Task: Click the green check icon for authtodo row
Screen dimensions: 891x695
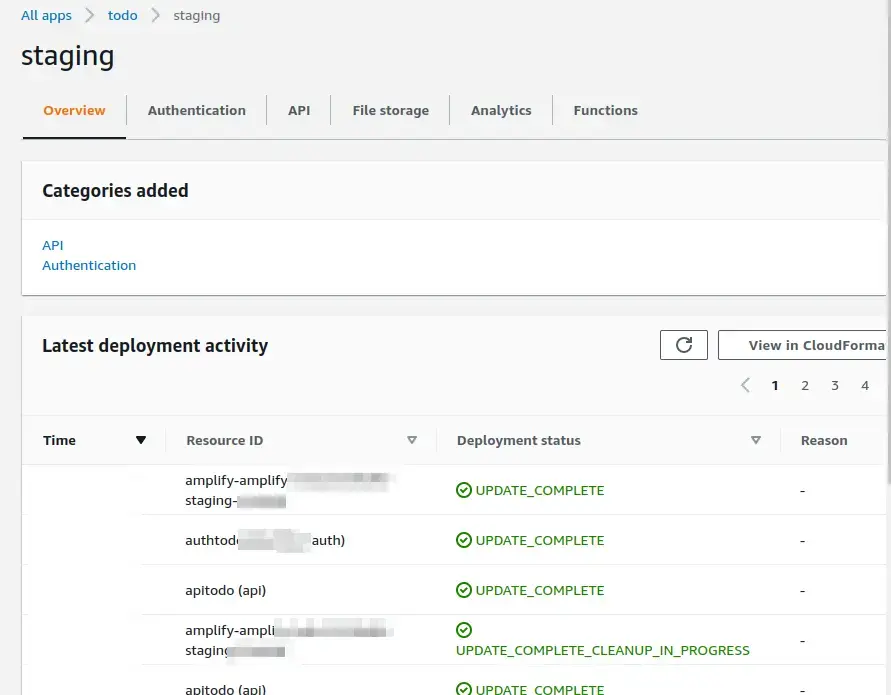Action: click(x=464, y=540)
